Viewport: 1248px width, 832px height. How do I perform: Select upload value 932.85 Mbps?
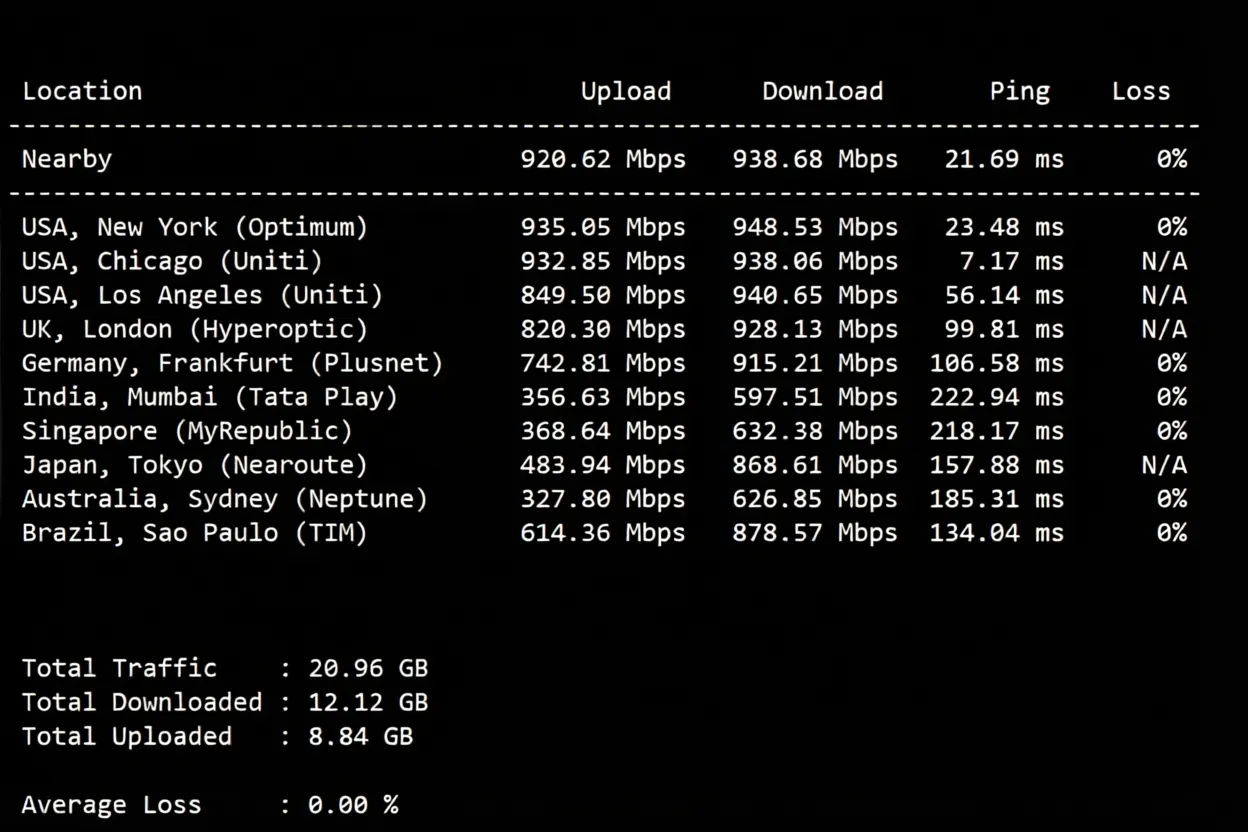(x=603, y=261)
